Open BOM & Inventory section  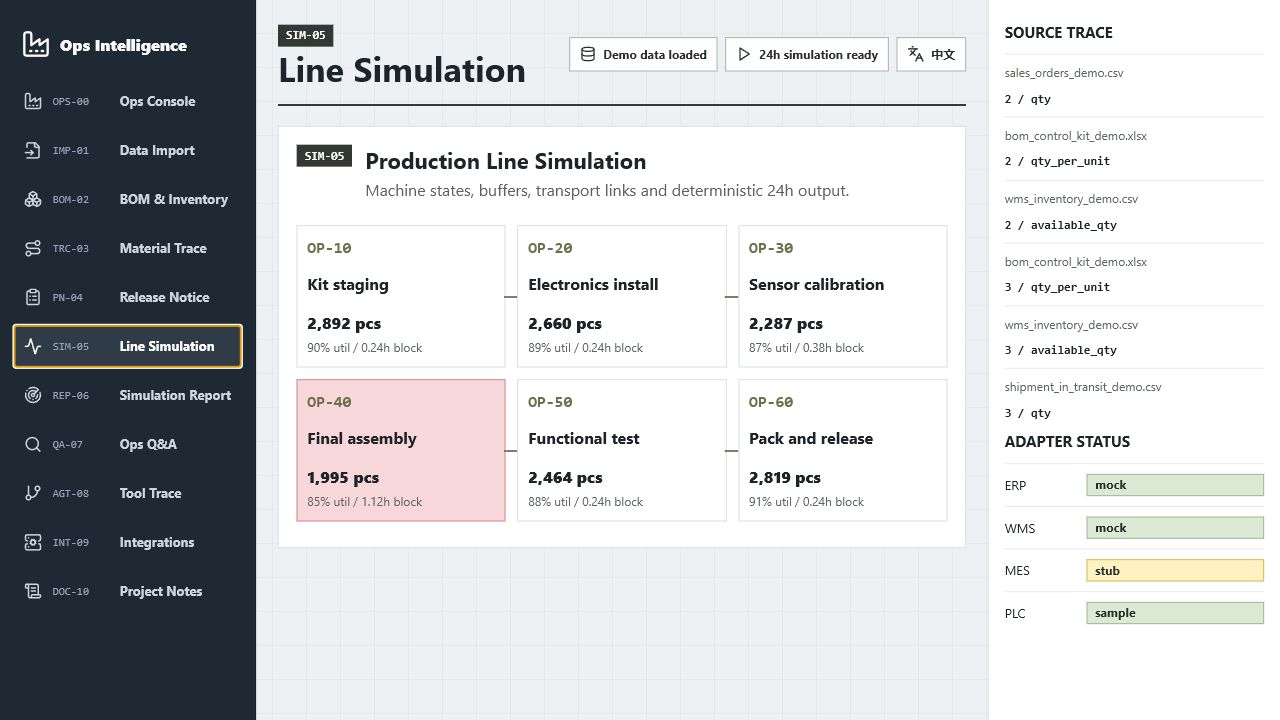coord(127,199)
